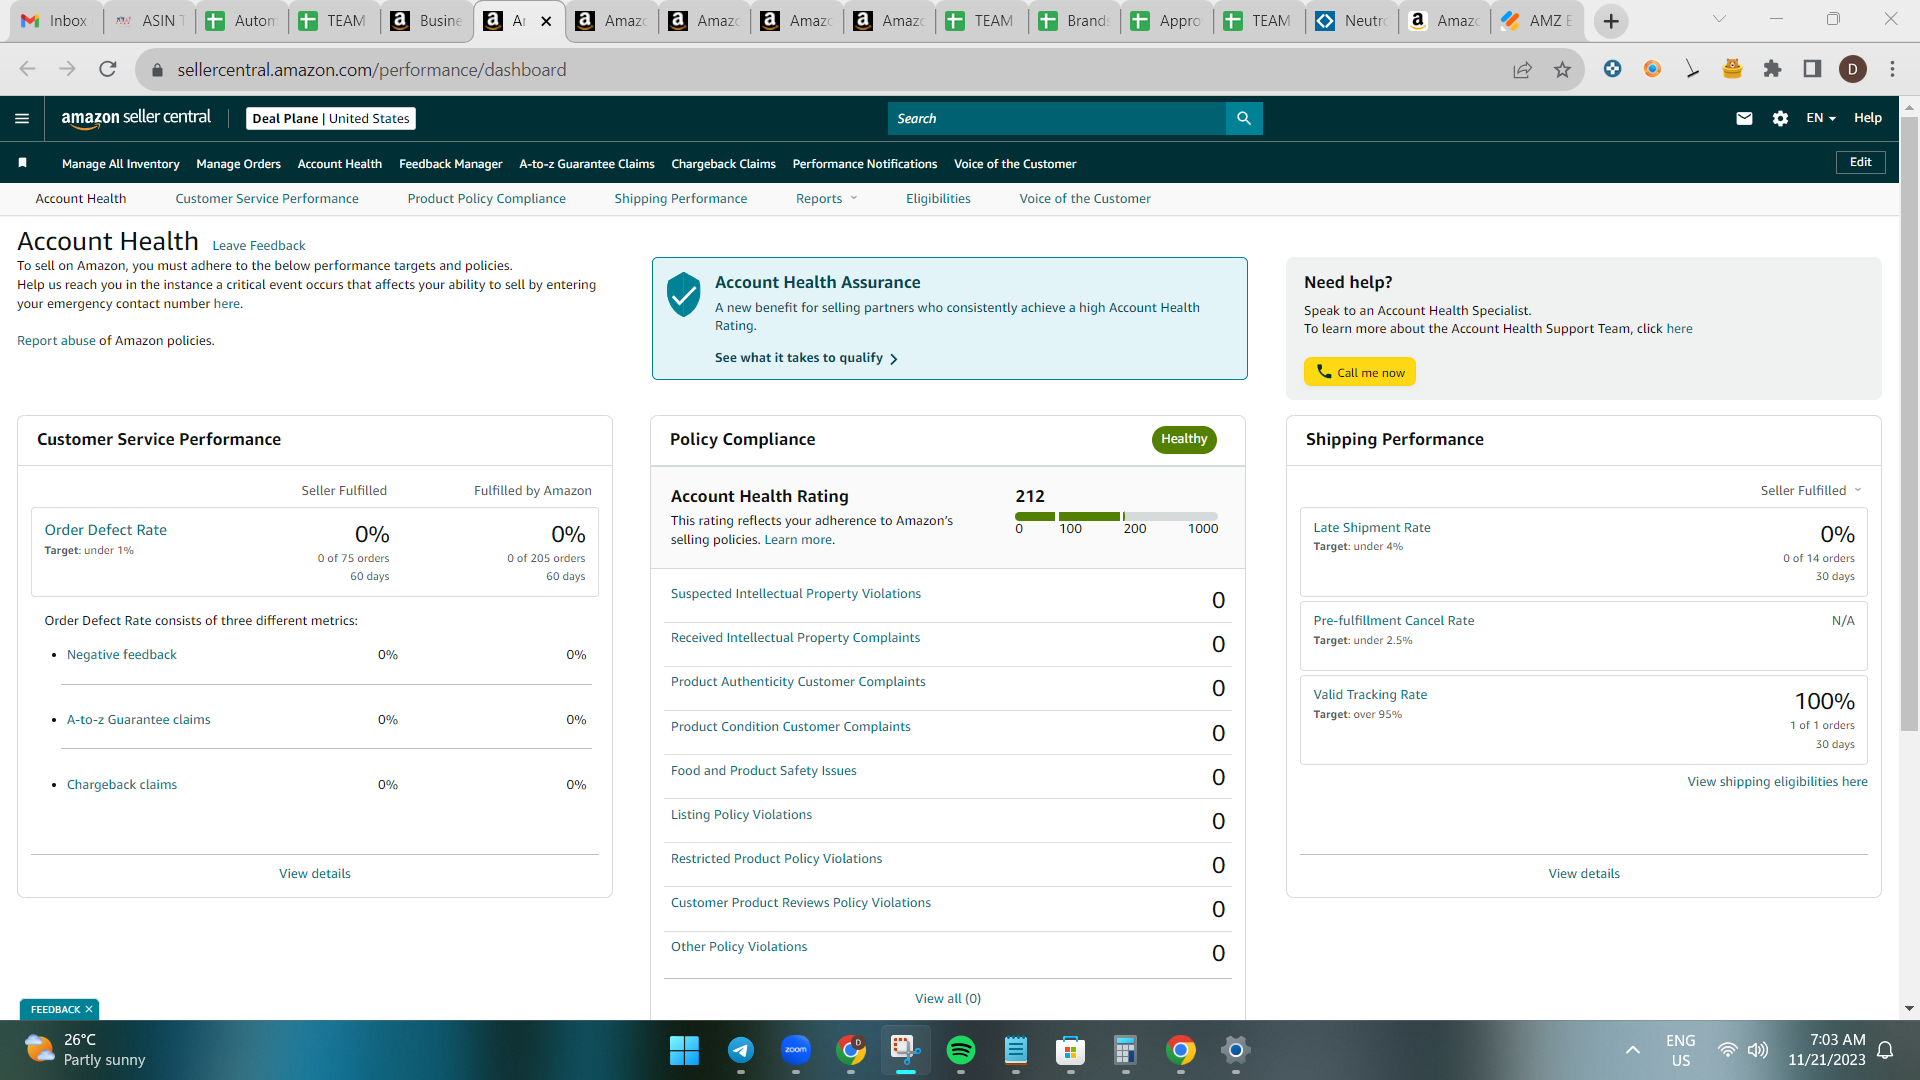
Task: Open the Seller Fulfilled dropdown in Shipping Performance
Action: 1811,490
